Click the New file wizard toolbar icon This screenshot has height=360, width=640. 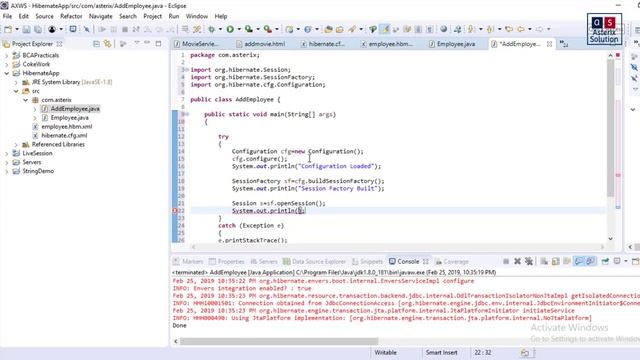coord(8,29)
